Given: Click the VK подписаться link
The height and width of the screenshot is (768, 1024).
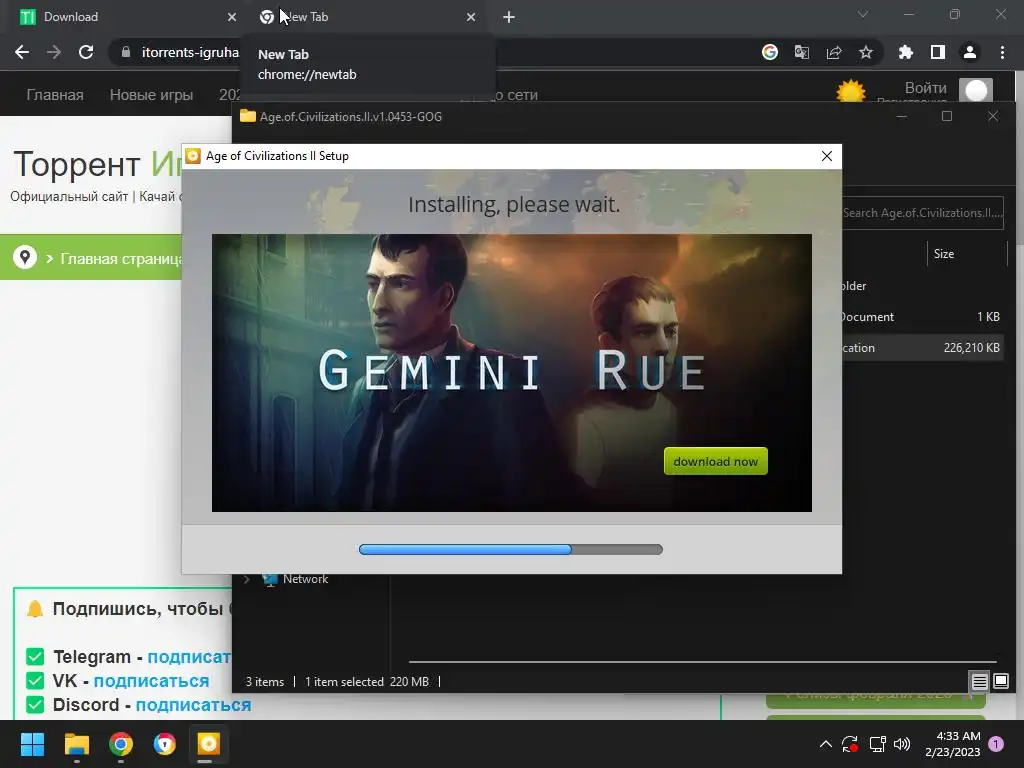Looking at the screenshot, I should (x=152, y=680).
